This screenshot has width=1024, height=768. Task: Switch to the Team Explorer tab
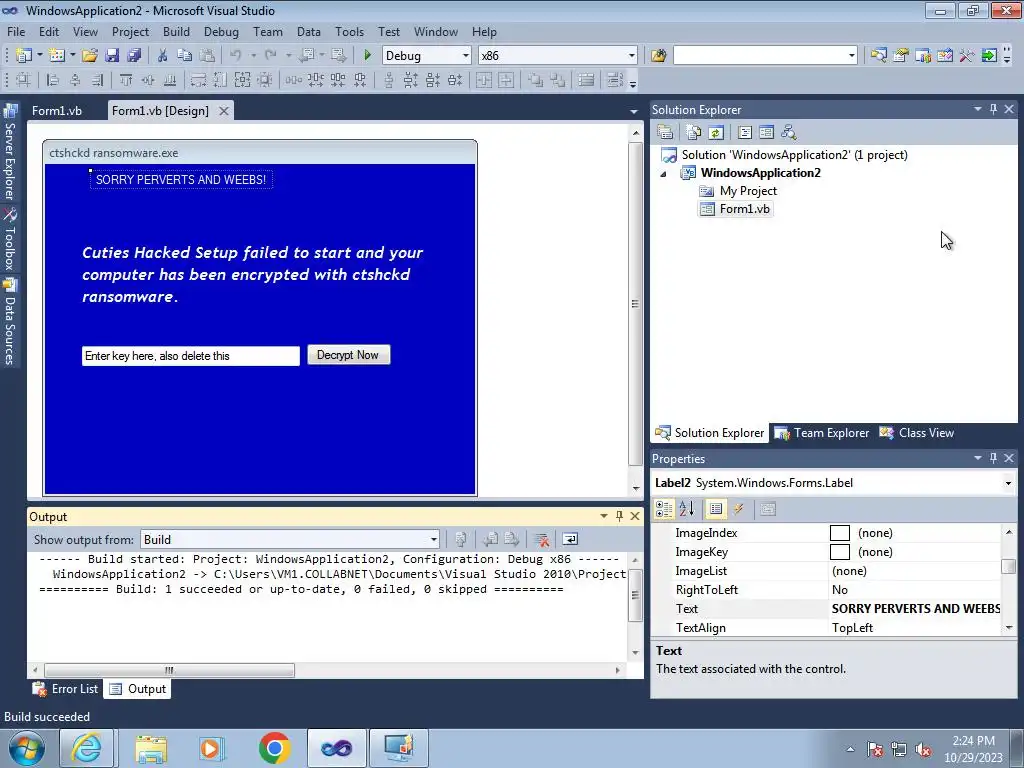822,433
